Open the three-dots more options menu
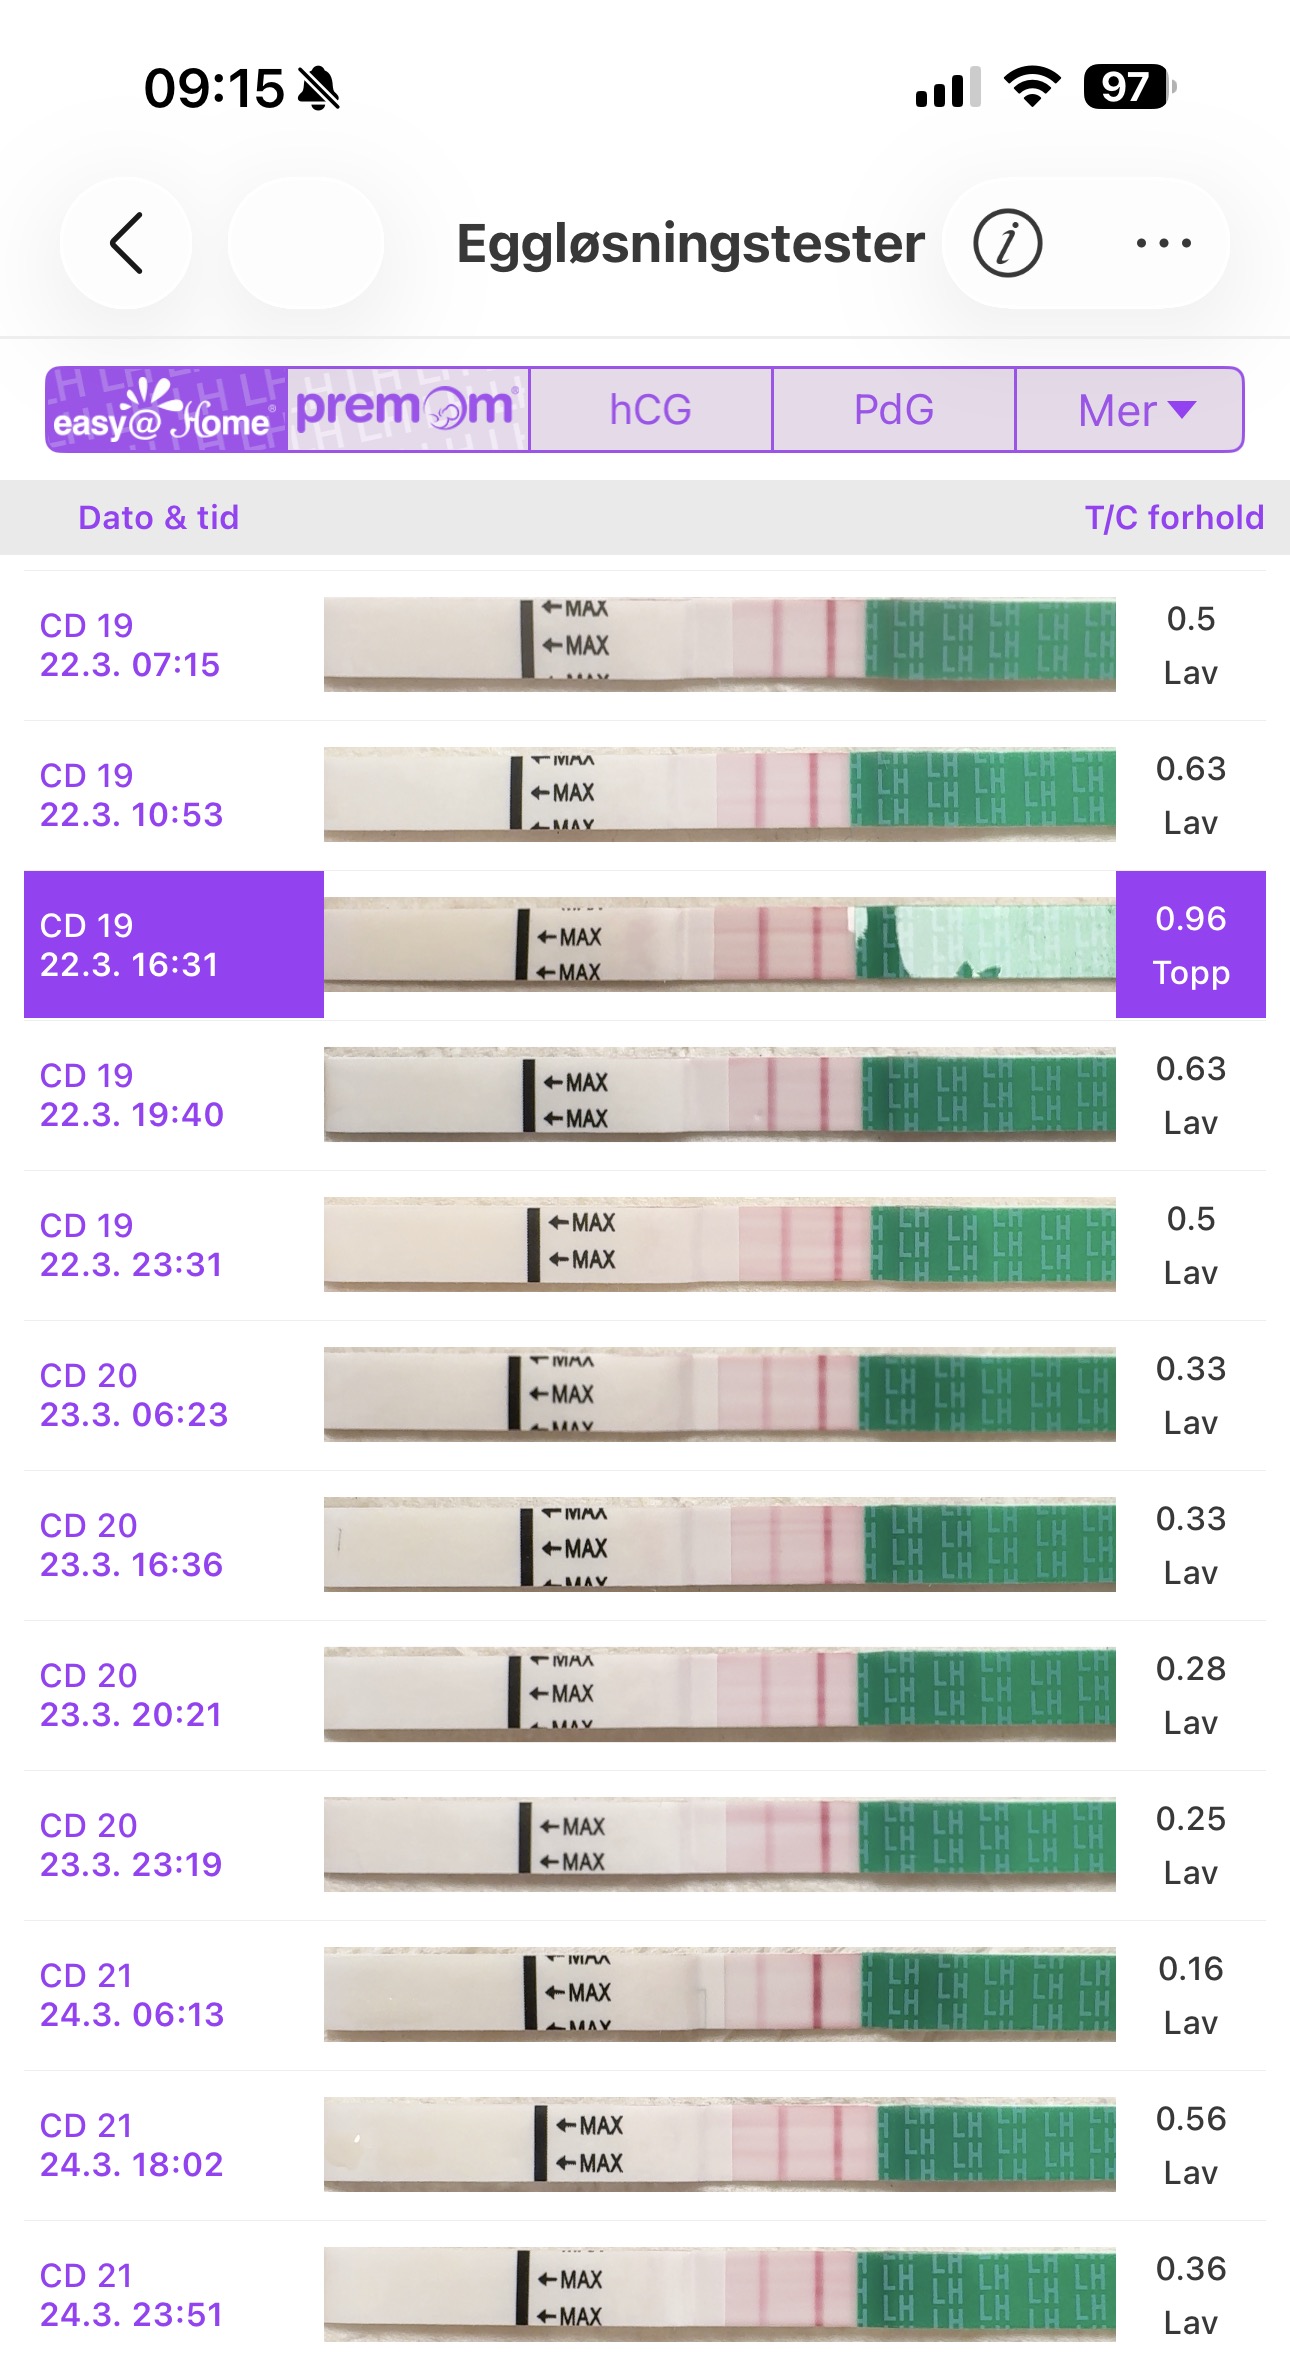1290x2369 pixels. pos(1163,243)
